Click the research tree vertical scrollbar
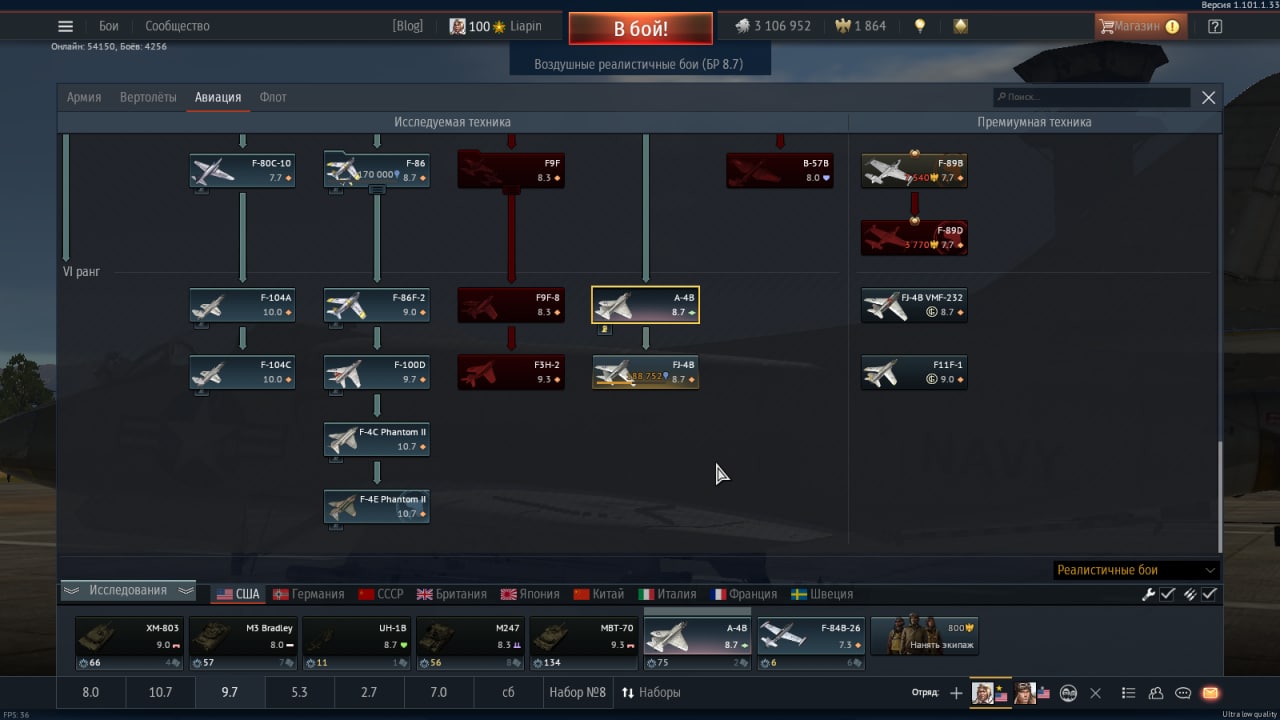This screenshot has width=1280, height=720. [1219, 495]
